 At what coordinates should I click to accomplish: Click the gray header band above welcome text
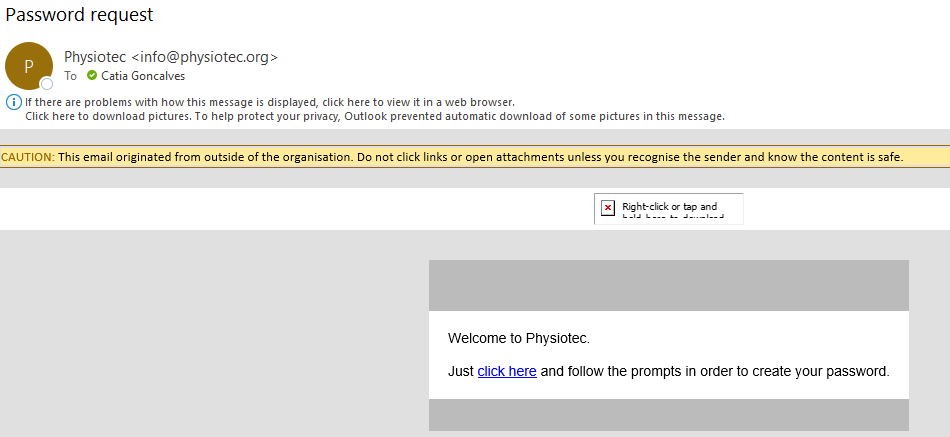[x=668, y=285]
